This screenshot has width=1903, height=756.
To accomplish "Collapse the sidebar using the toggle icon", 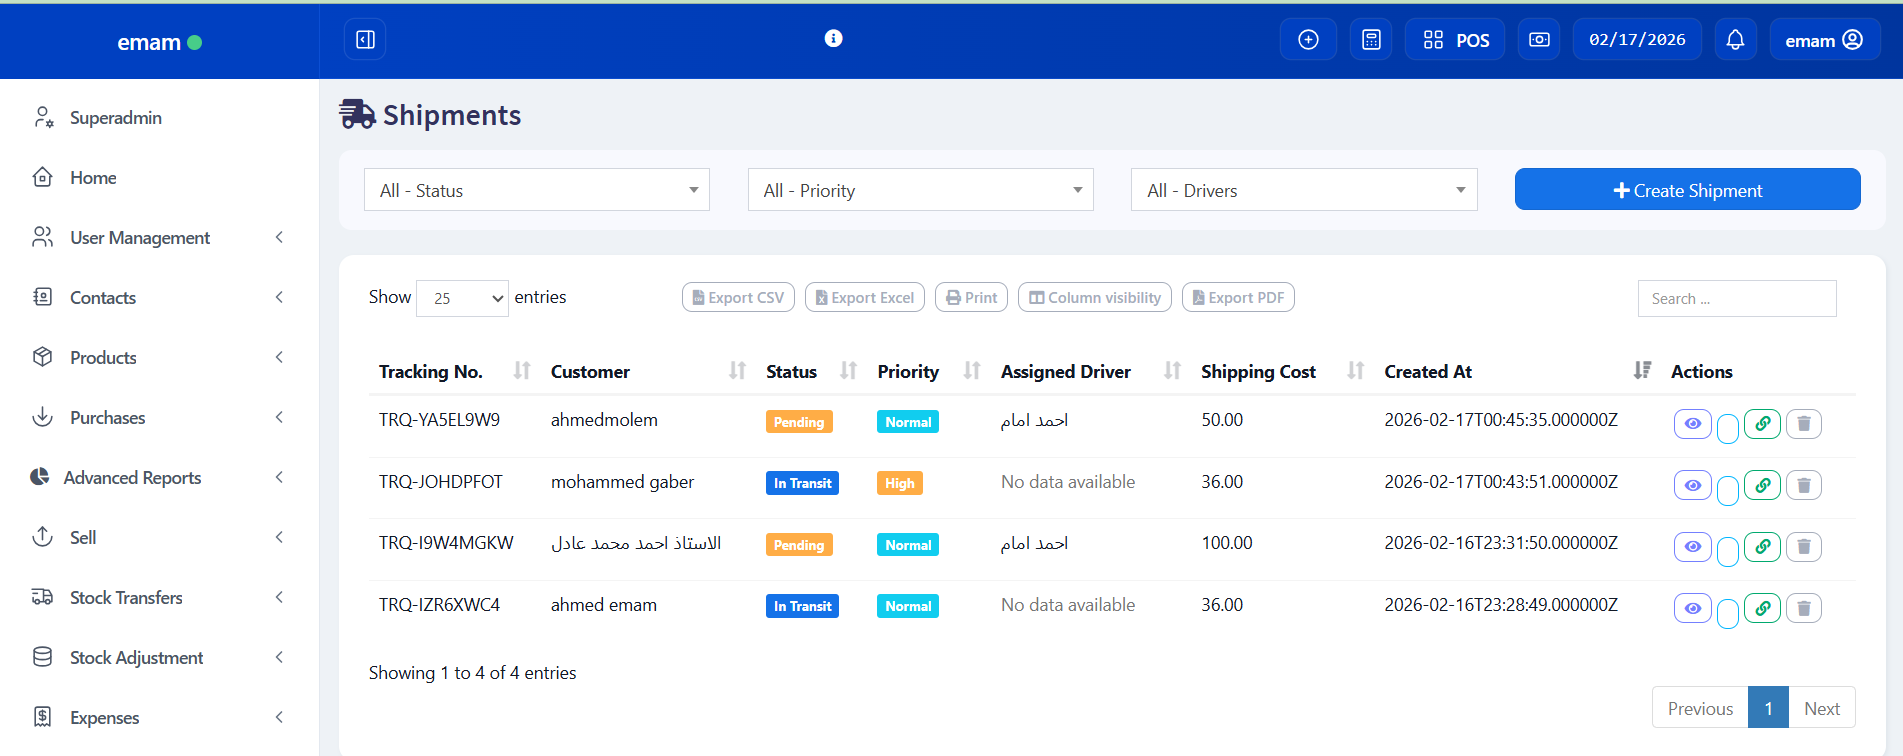I will click(365, 40).
